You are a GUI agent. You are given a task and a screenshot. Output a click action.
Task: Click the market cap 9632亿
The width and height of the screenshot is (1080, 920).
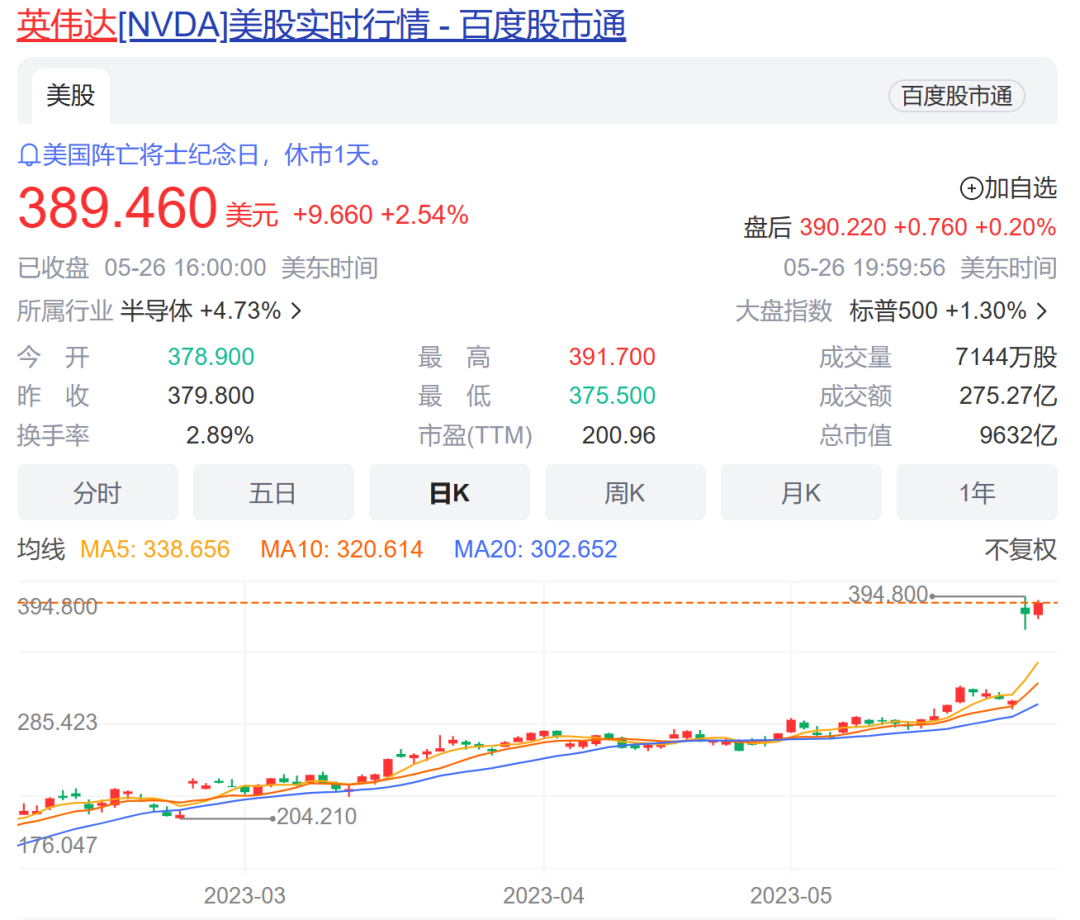1018,436
